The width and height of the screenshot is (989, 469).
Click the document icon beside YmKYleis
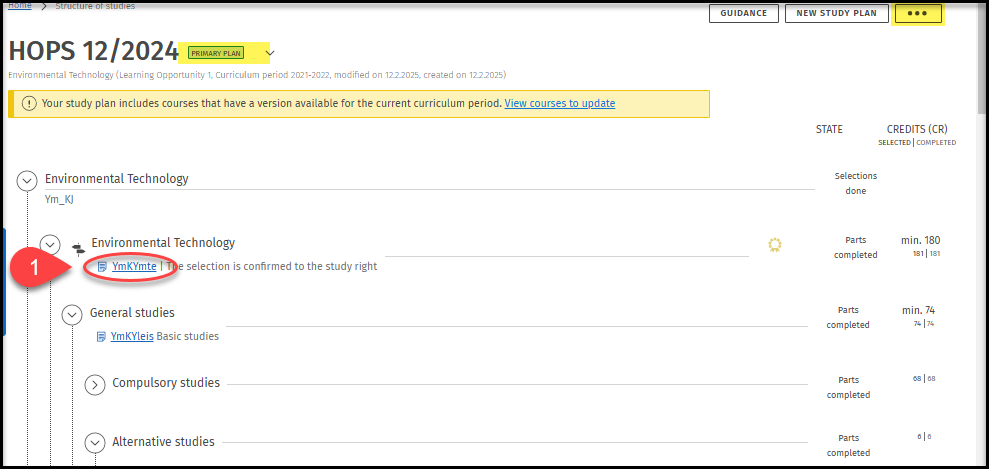coord(101,337)
